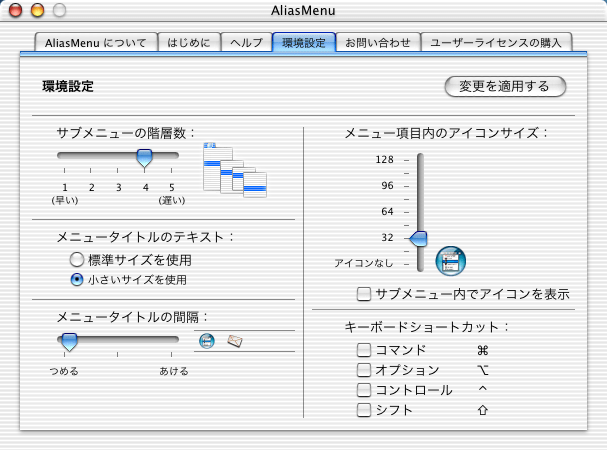Close the AliasMenu window with the red button

pyautogui.click(x=15, y=10)
